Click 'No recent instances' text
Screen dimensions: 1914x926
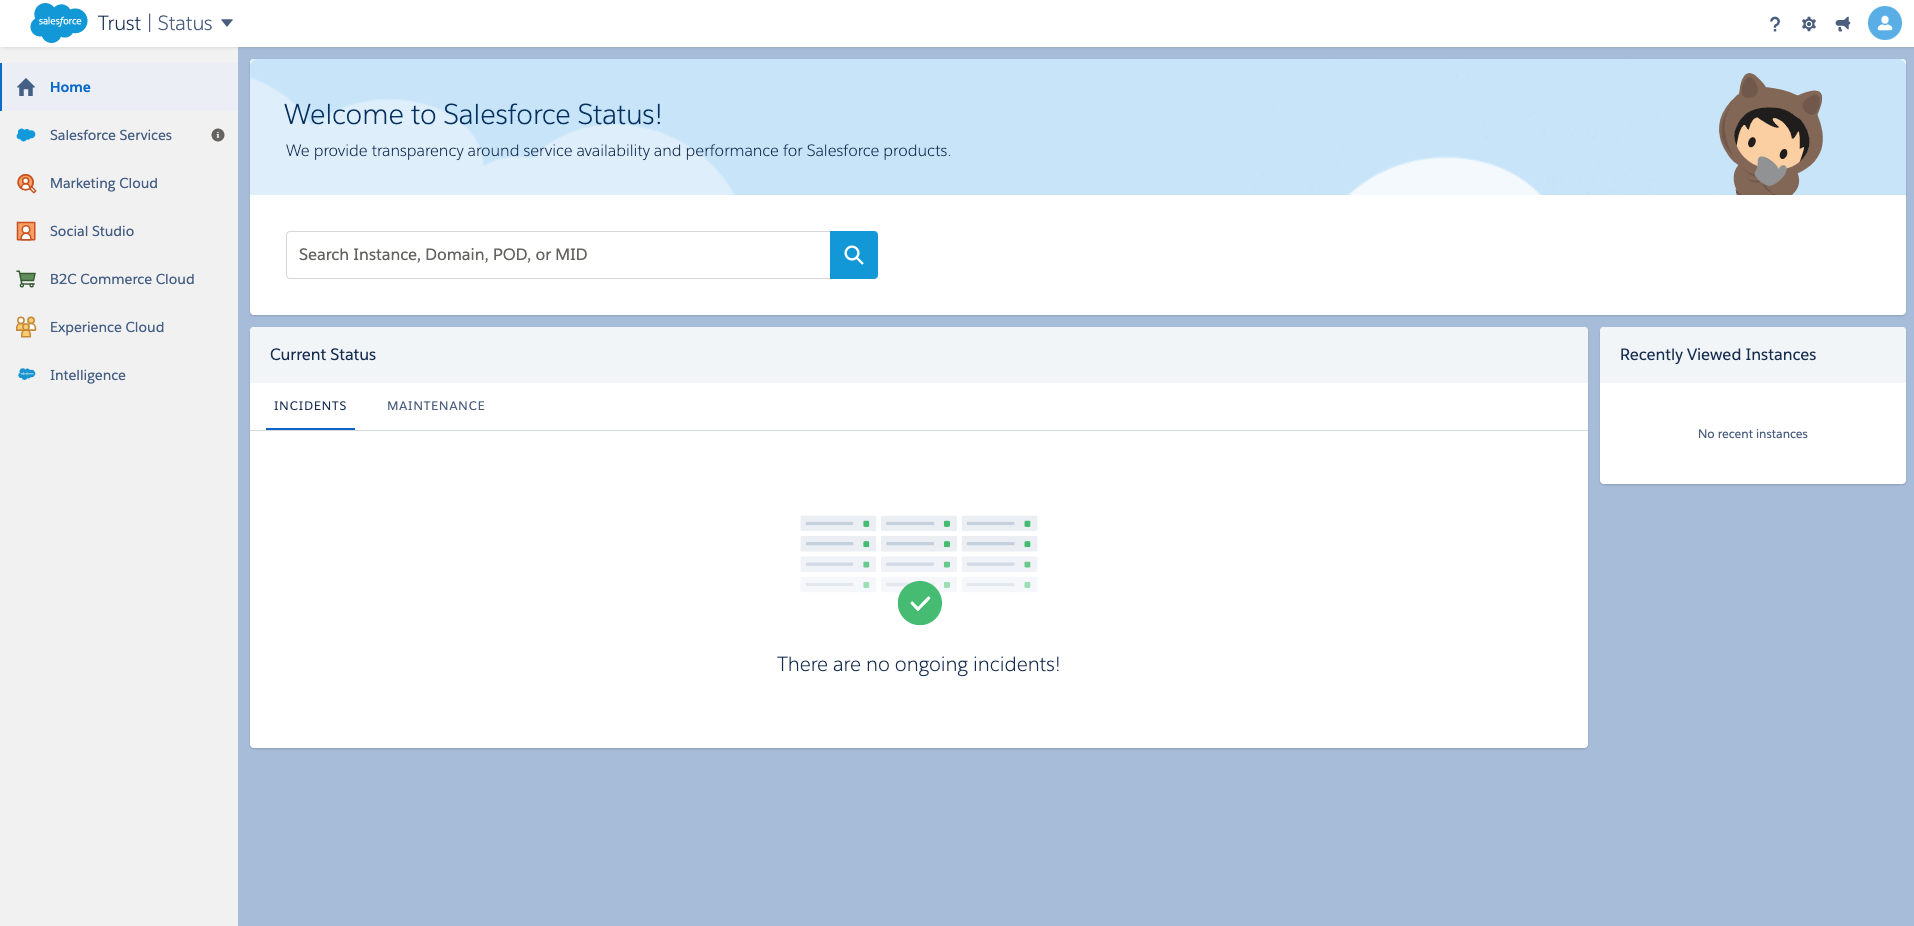coord(1753,434)
